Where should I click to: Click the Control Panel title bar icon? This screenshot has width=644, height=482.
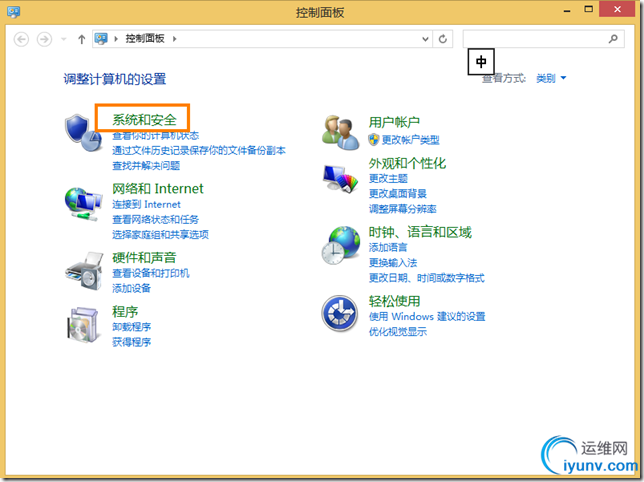coord(14,11)
